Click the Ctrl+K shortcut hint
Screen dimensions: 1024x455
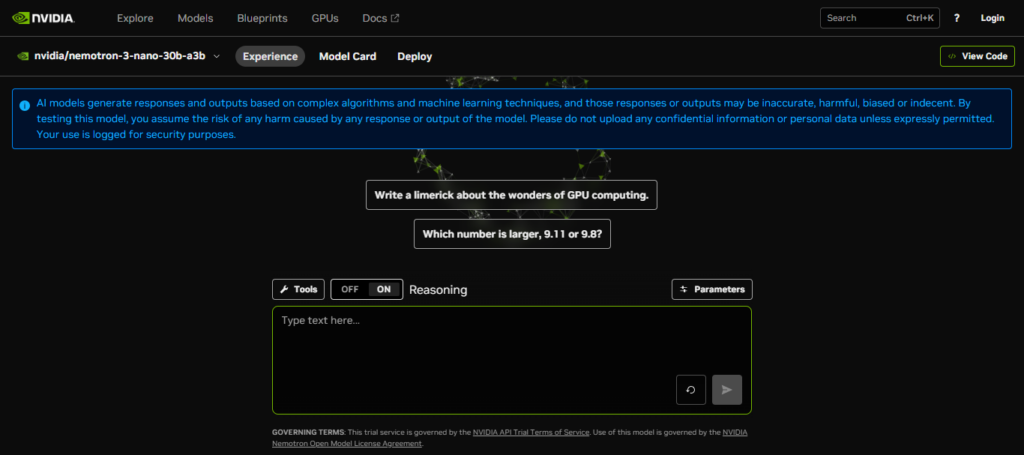pyautogui.click(x=920, y=18)
